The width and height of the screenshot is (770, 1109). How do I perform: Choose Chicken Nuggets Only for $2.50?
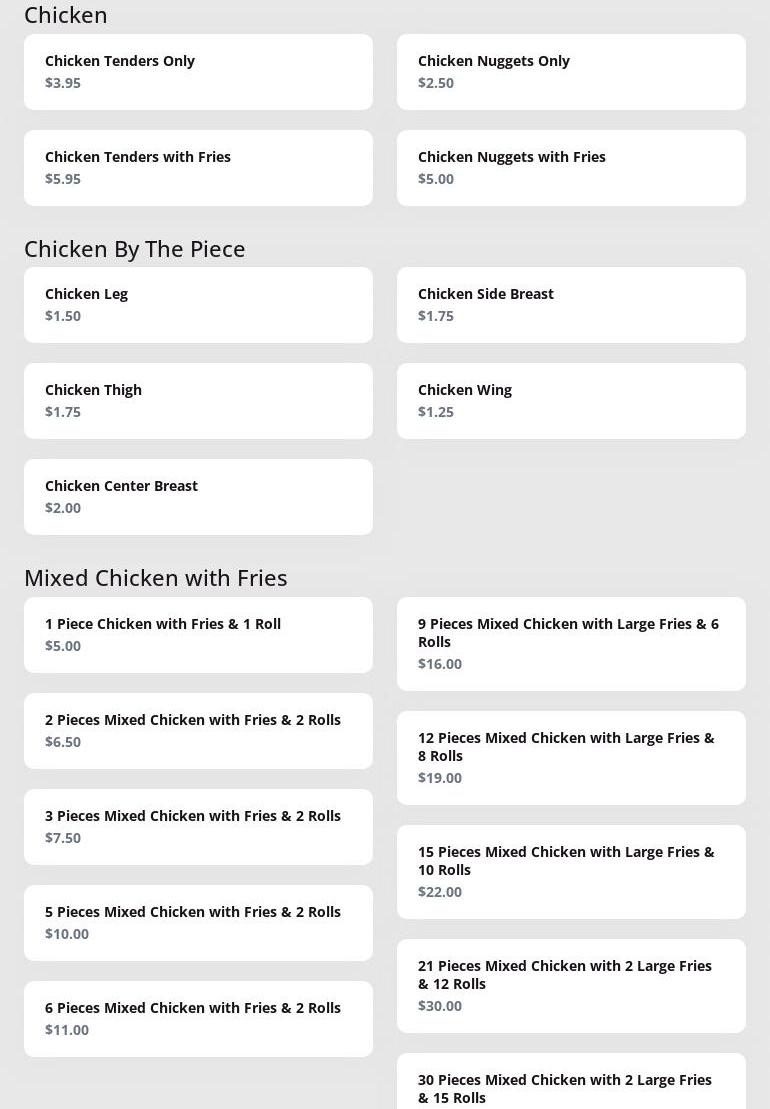[x=571, y=72]
